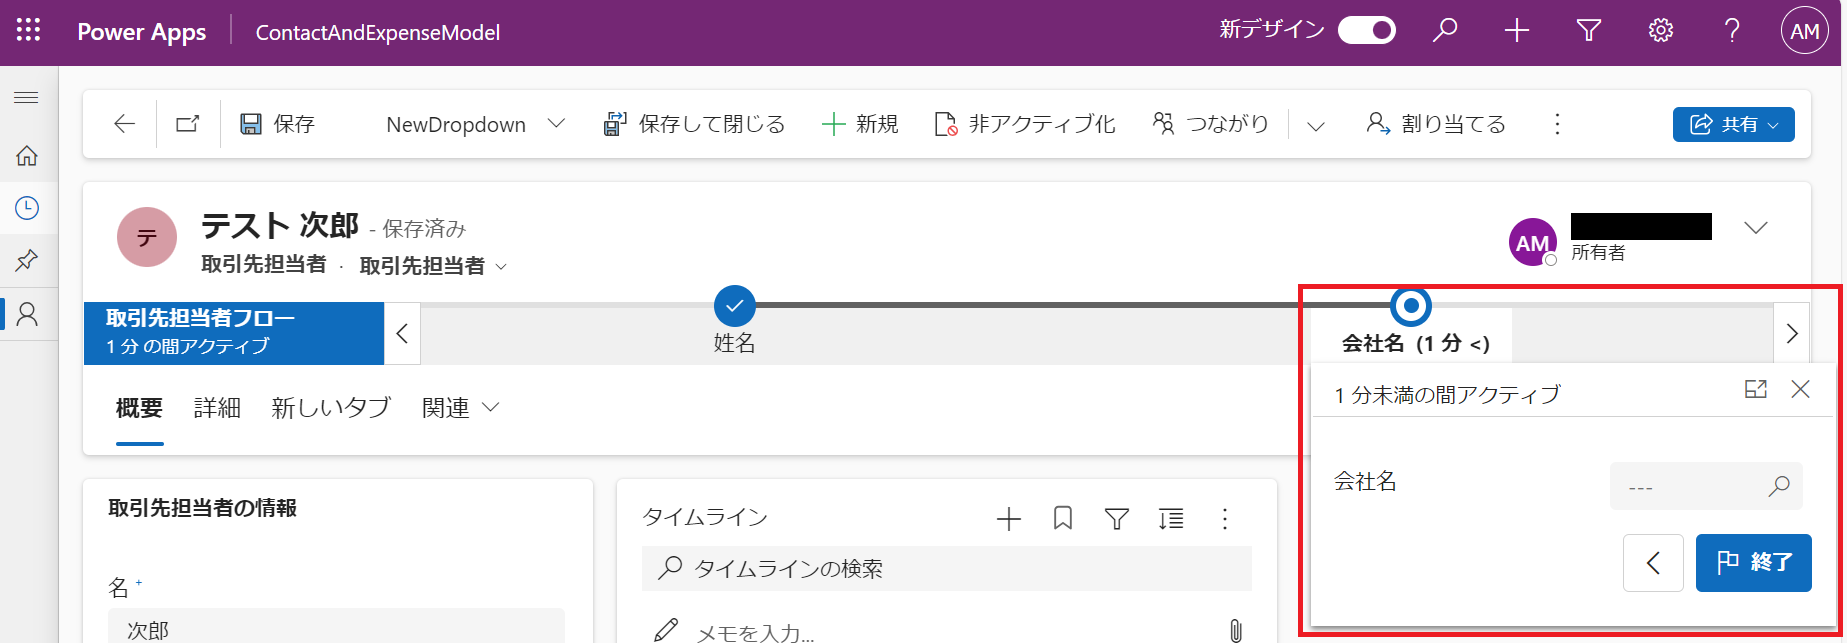This screenshot has height=643, width=1847.
Task: Expand the hamburger site map menu
Action: pos(26,97)
